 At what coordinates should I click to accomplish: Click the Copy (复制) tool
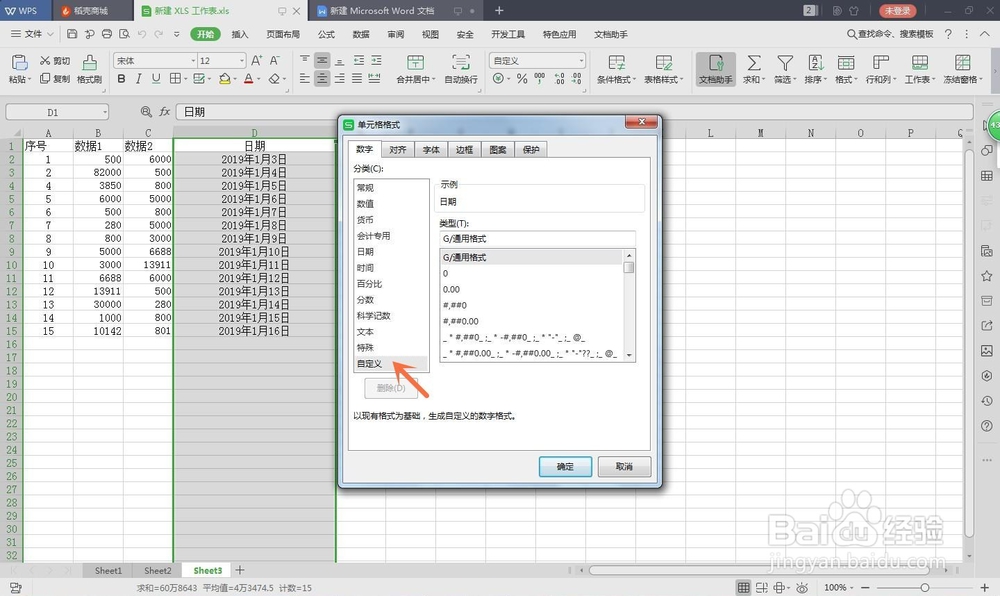pos(55,78)
